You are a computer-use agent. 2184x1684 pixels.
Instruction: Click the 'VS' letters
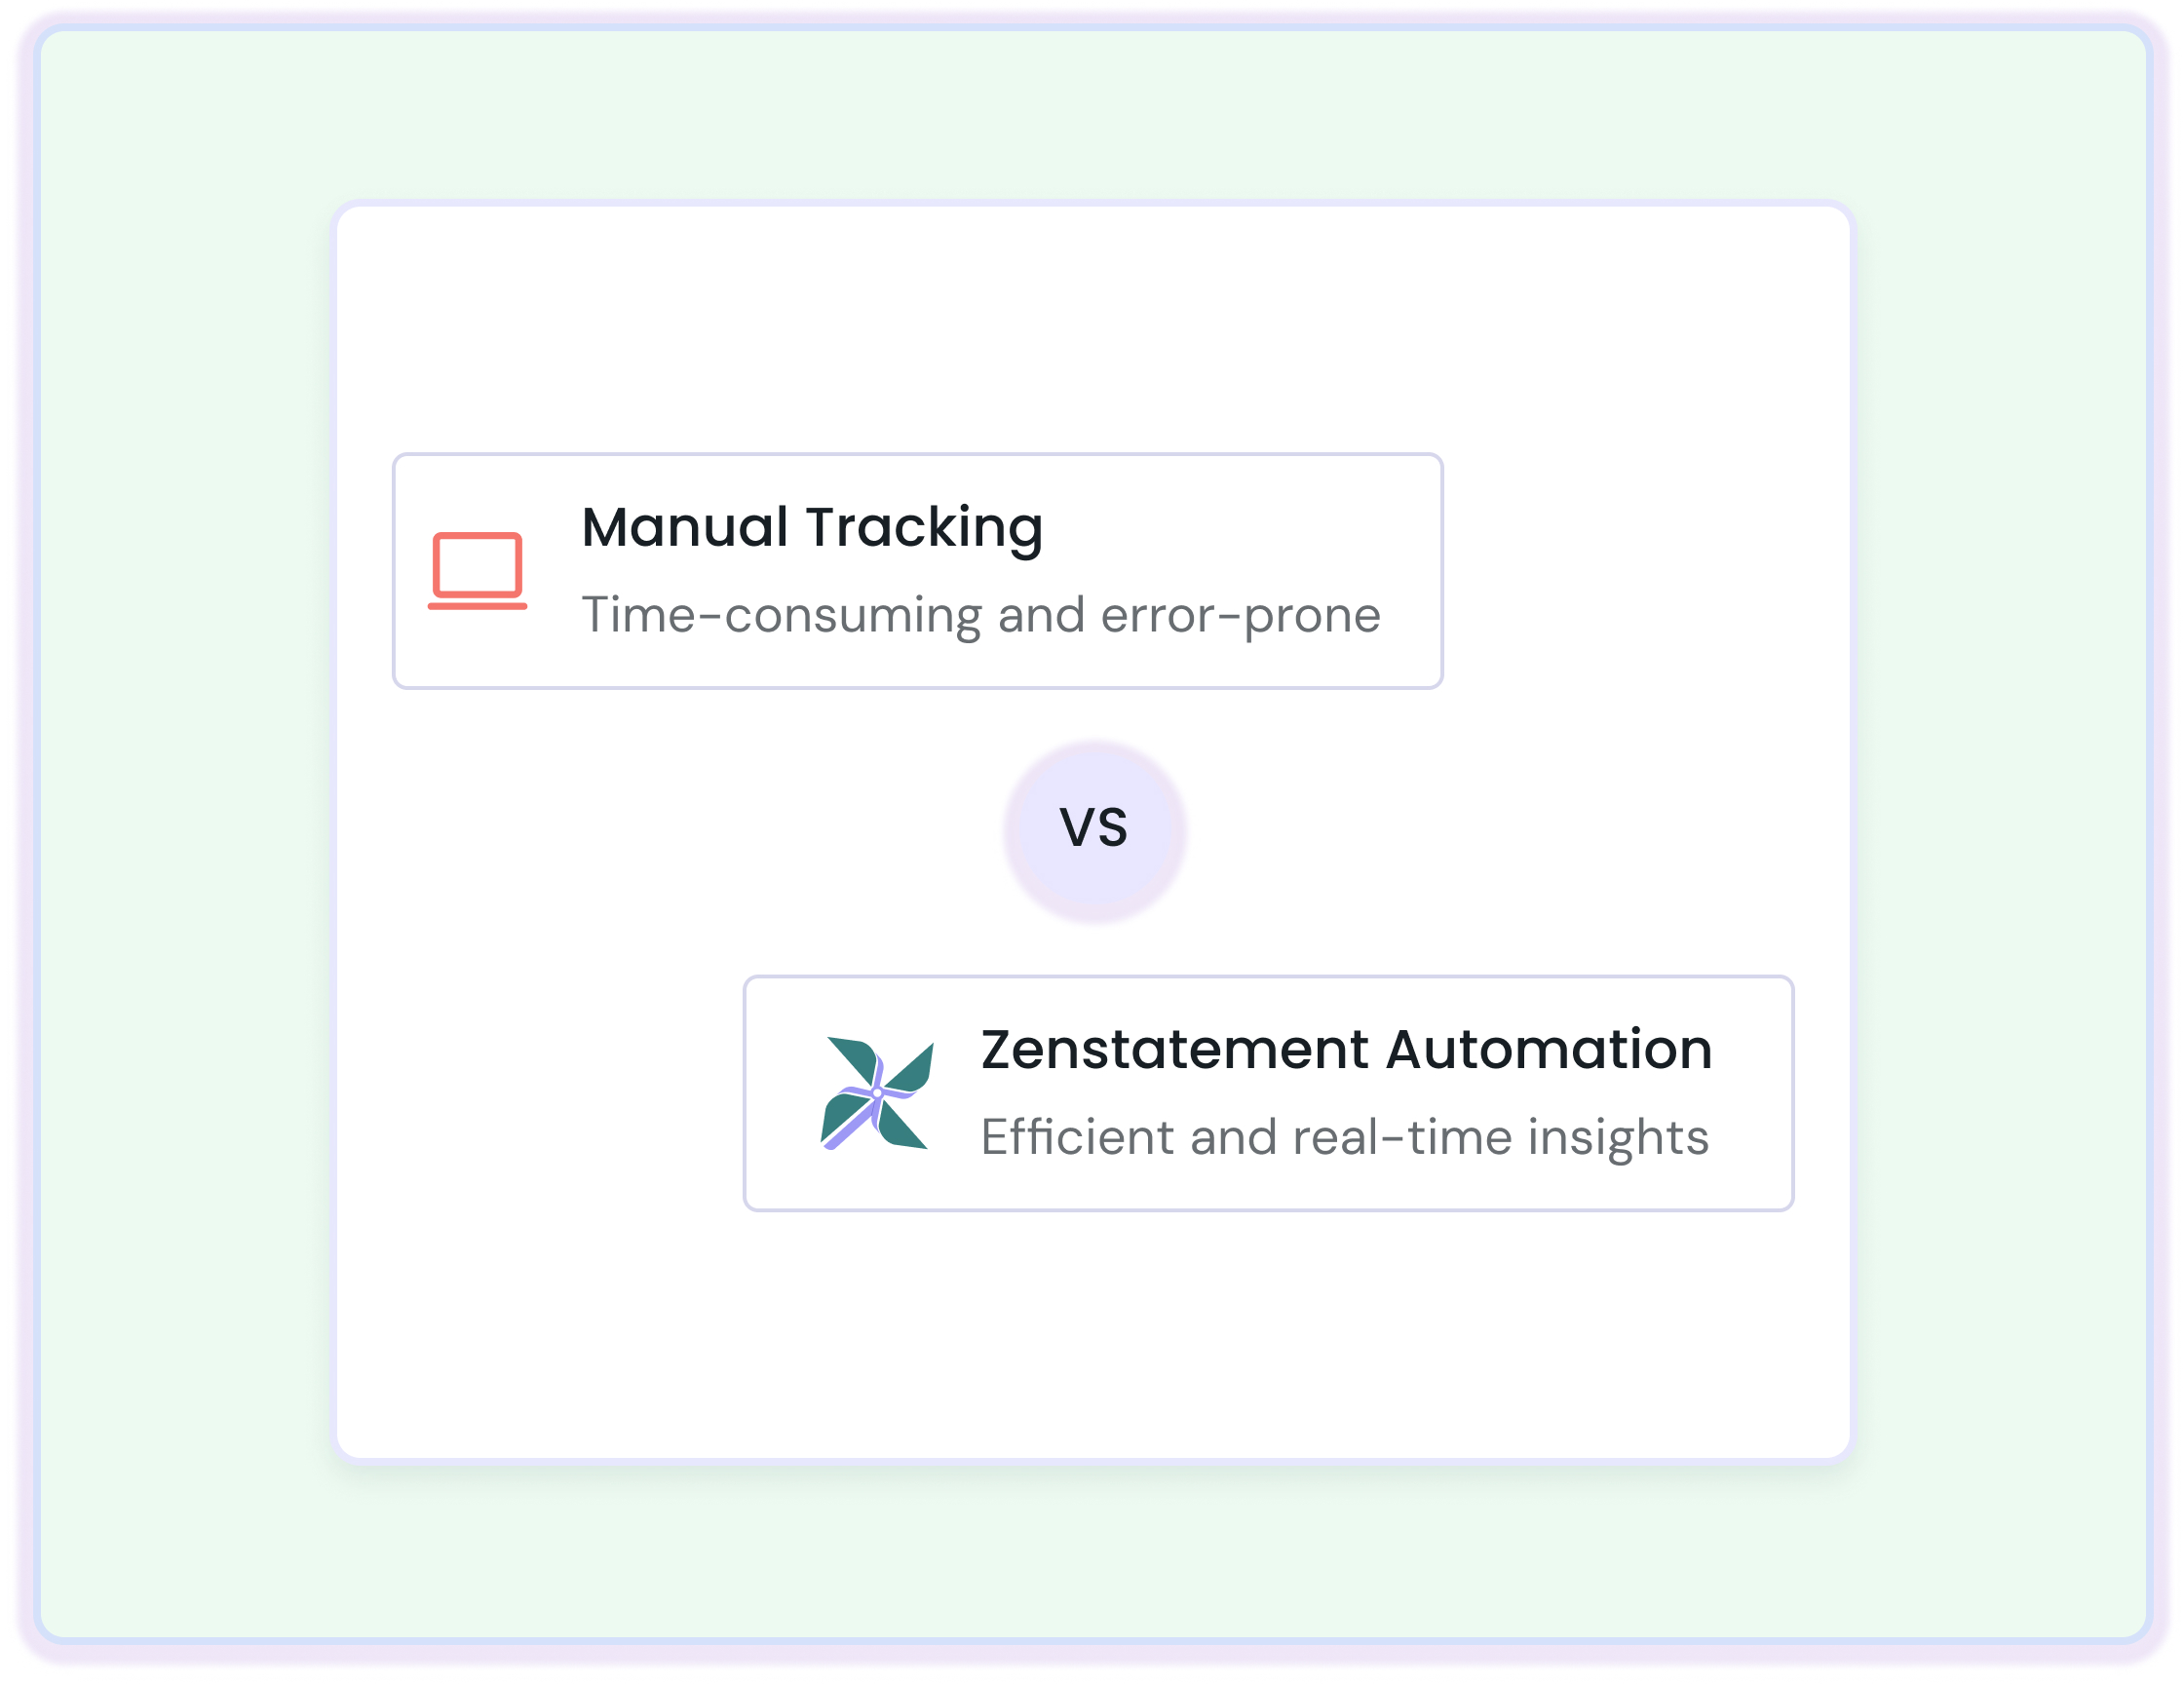pos(1094,829)
